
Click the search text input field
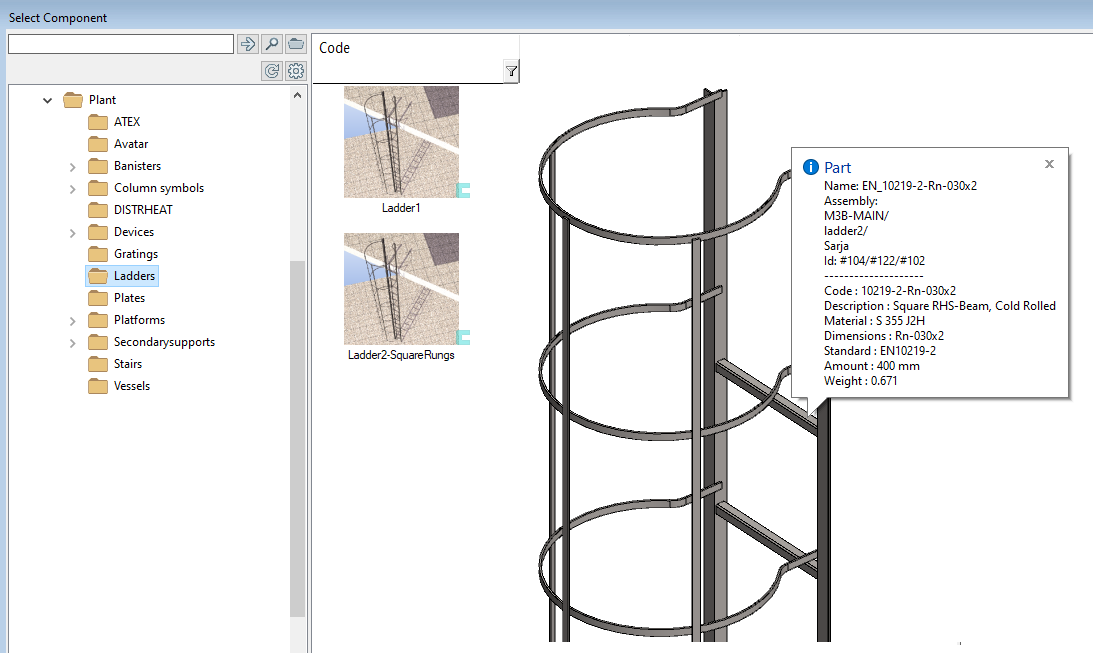click(120, 44)
